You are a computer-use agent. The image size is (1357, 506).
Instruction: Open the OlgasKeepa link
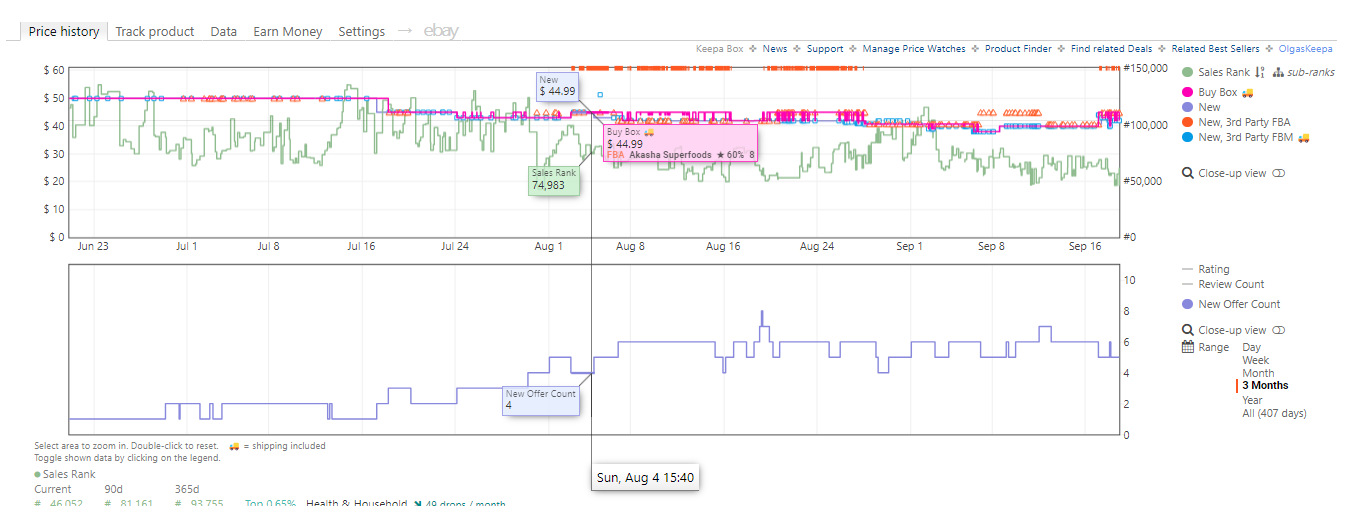[x=1305, y=48]
